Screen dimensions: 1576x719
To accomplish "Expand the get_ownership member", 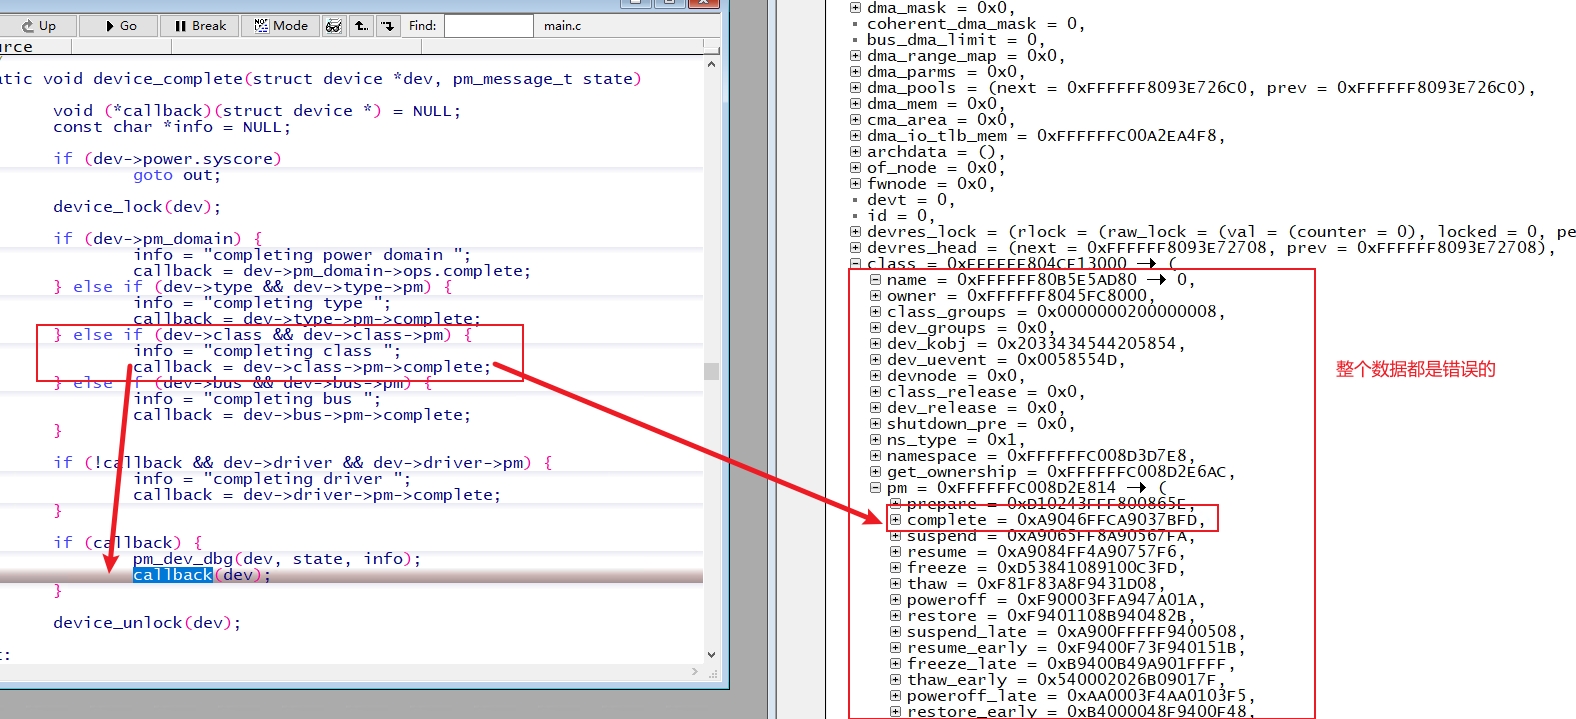I will (x=875, y=472).
